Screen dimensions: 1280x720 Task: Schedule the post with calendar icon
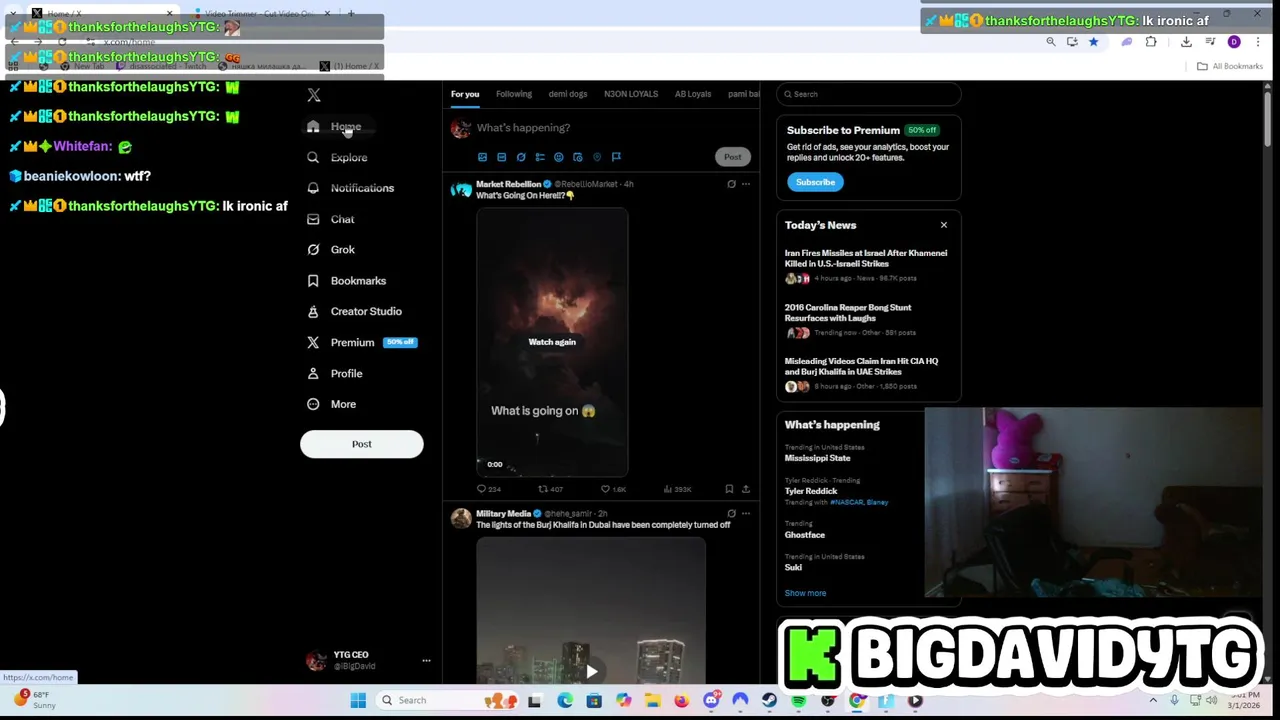click(x=578, y=157)
